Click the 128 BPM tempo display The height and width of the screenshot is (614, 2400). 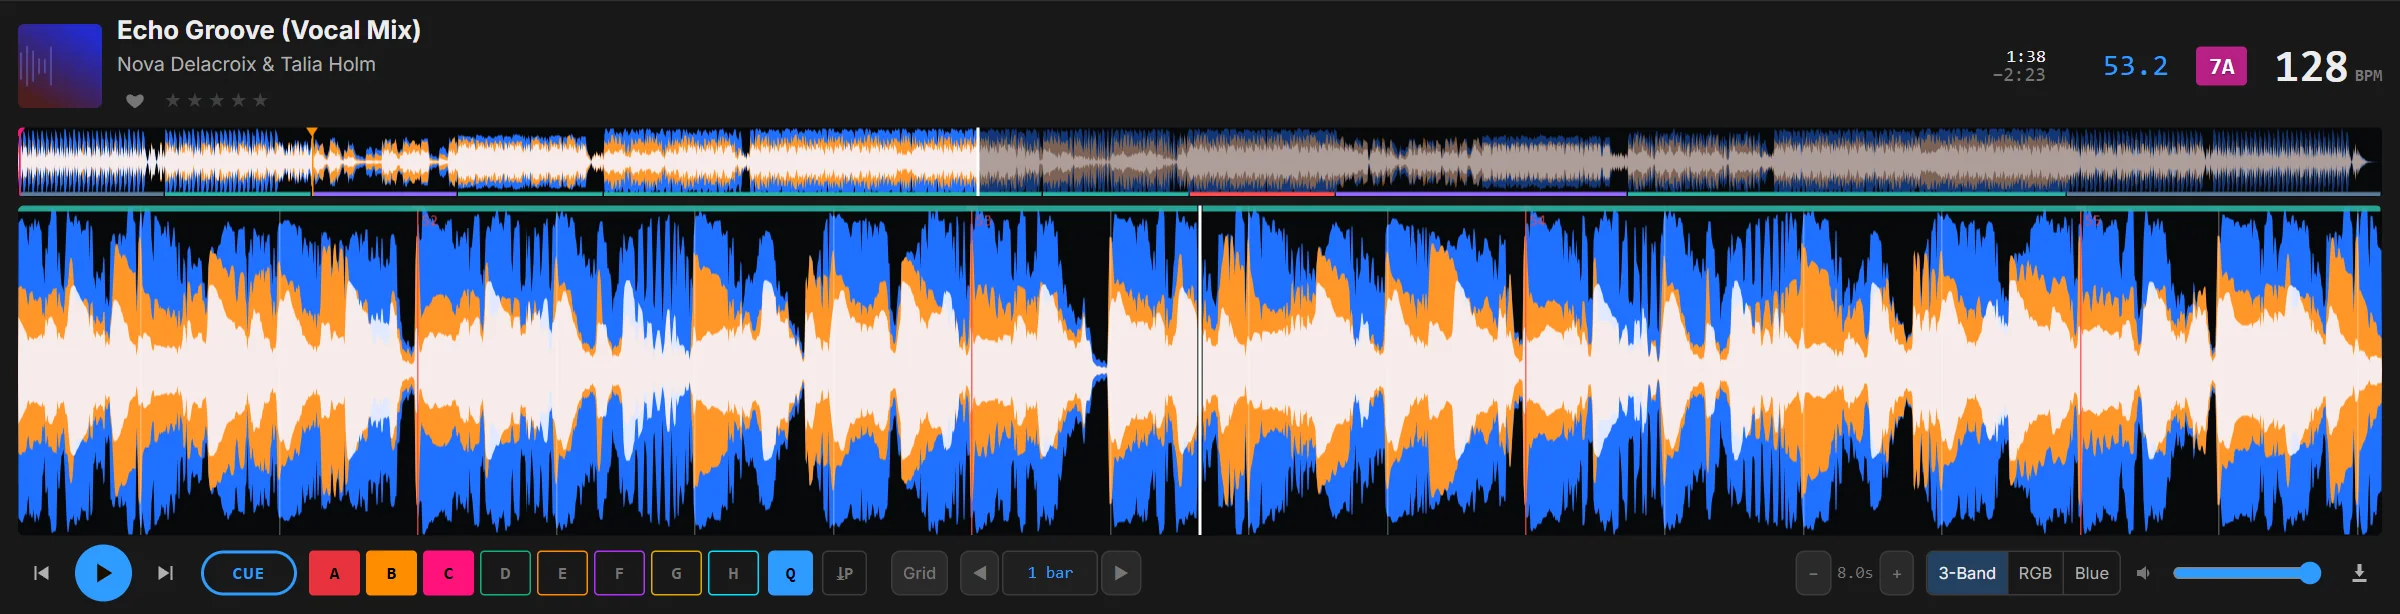2328,67
